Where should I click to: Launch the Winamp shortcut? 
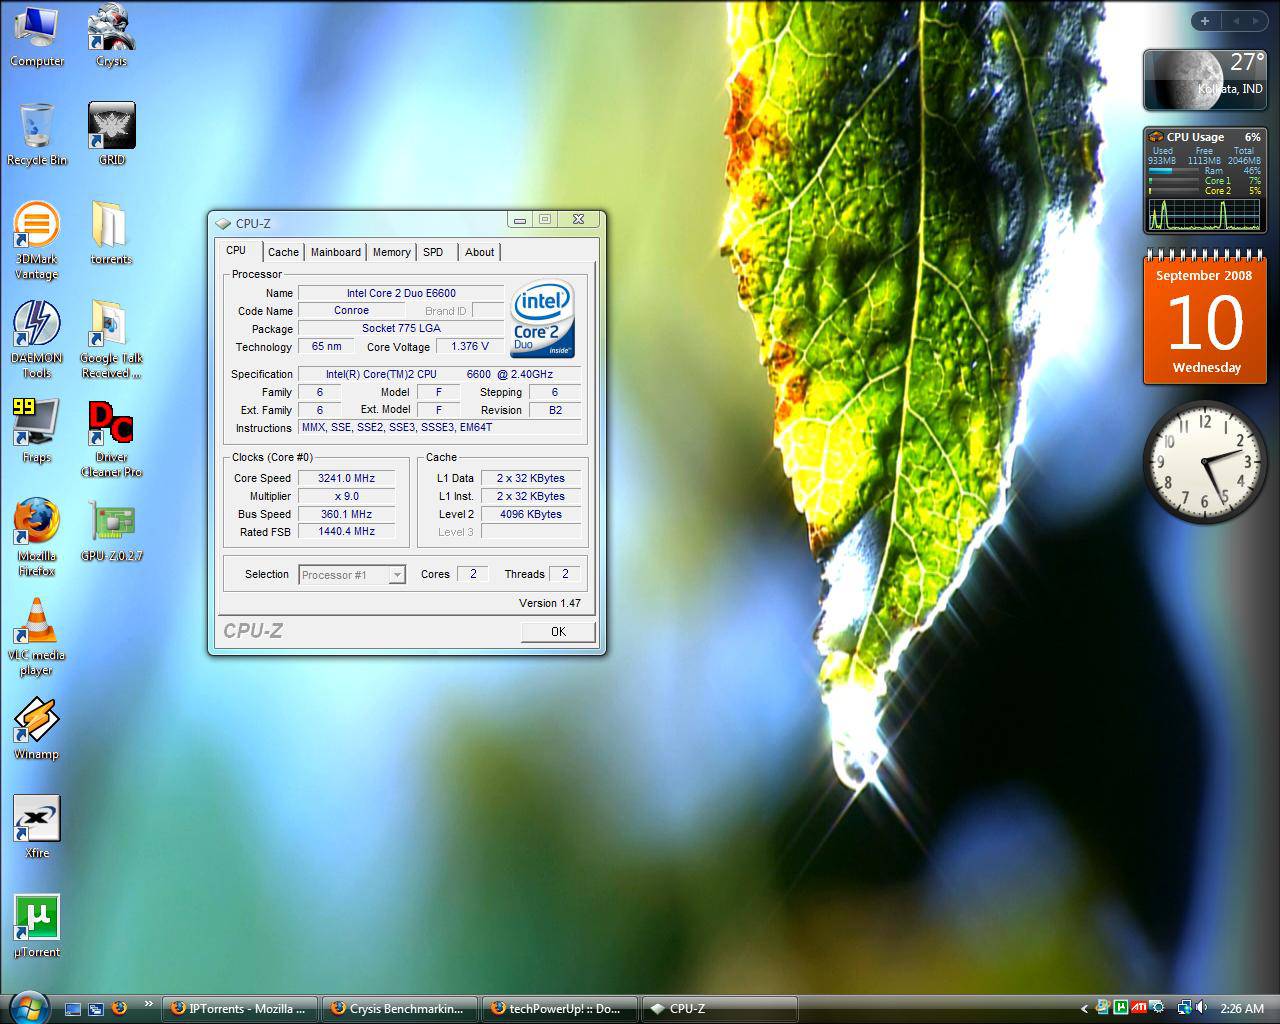(x=37, y=728)
